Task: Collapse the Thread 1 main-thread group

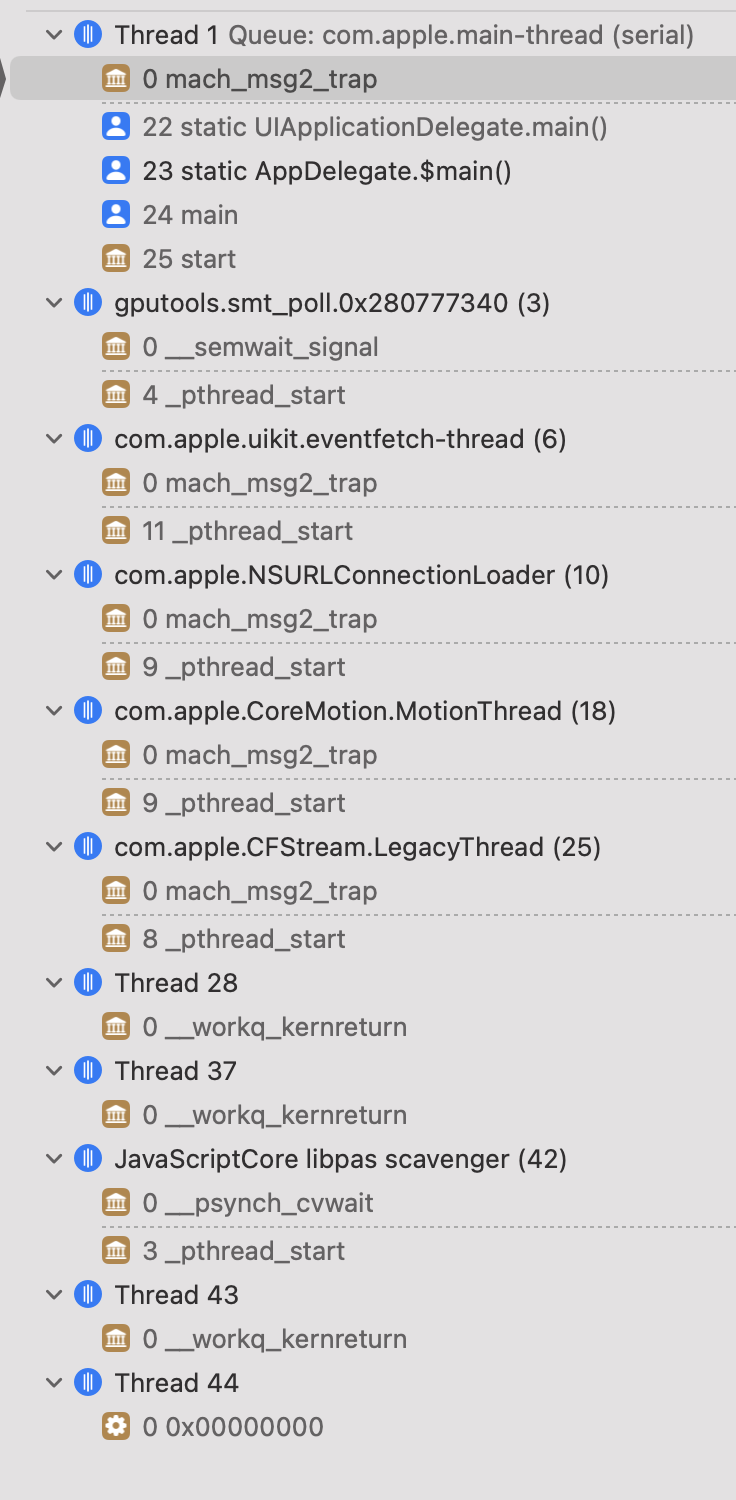Action: 54,35
